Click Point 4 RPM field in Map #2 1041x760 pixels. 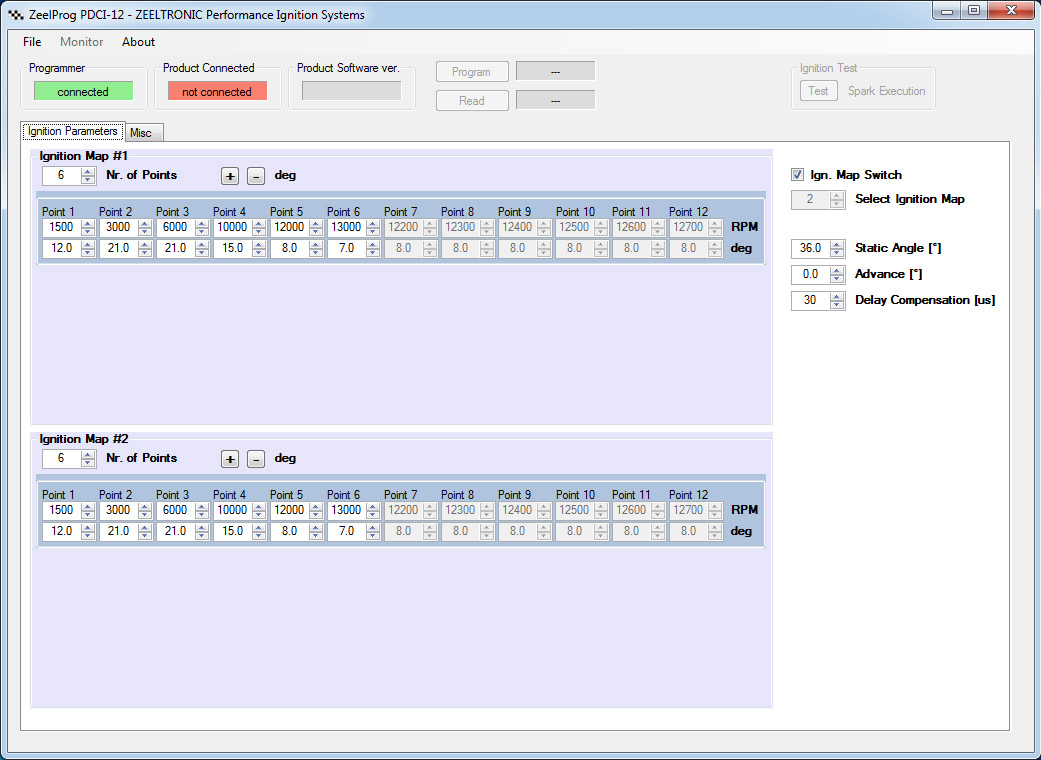231,510
